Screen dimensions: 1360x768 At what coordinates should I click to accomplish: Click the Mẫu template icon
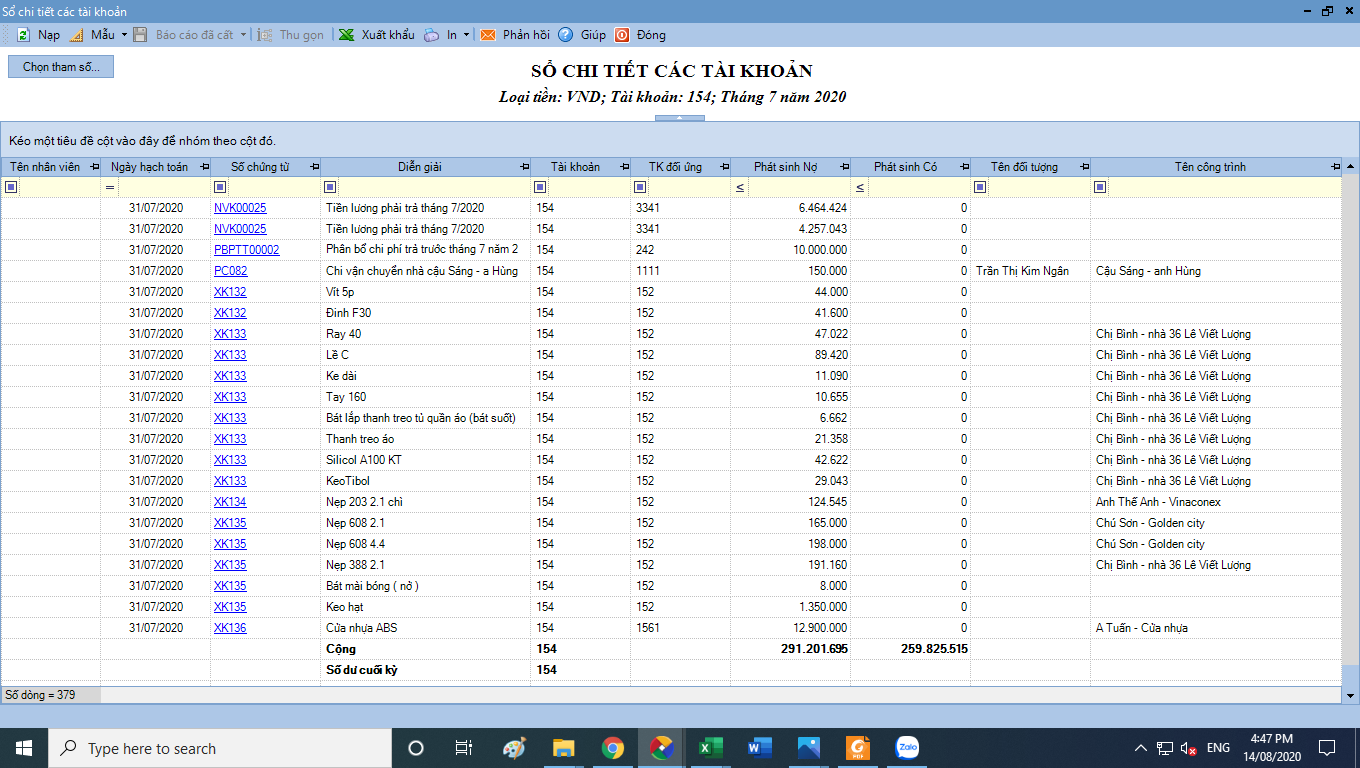pyautogui.click(x=76, y=35)
